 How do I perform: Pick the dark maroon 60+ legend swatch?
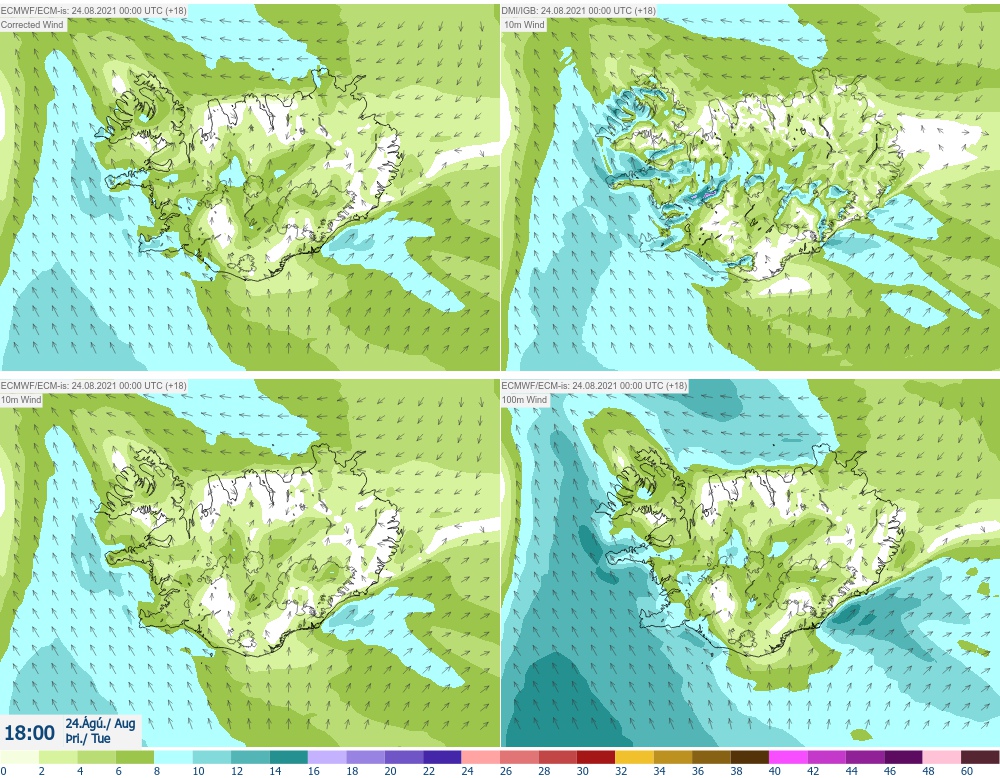pyautogui.click(x=980, y=757)
